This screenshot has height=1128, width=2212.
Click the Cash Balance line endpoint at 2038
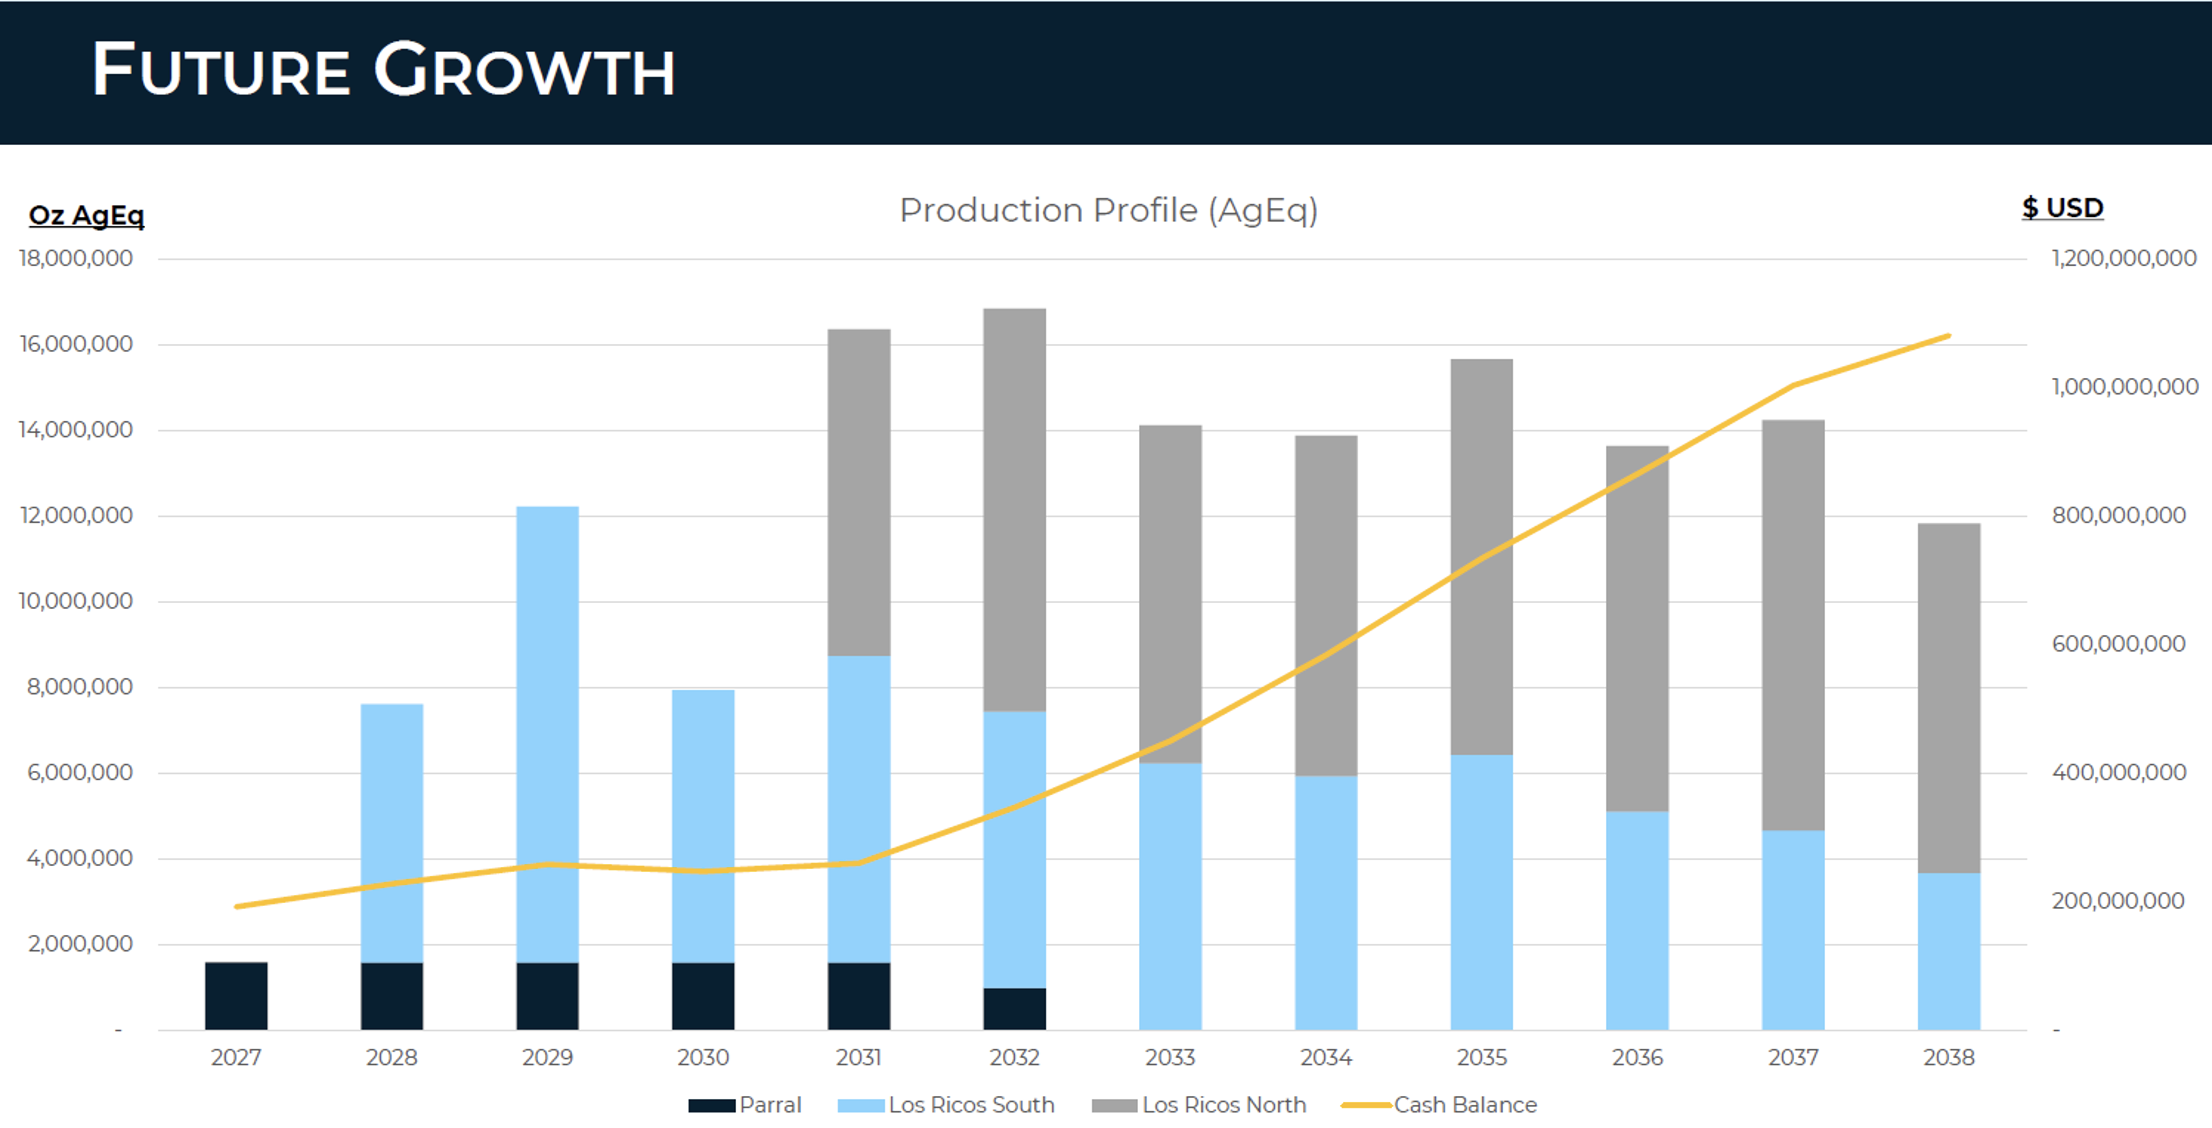point(1948,337)
